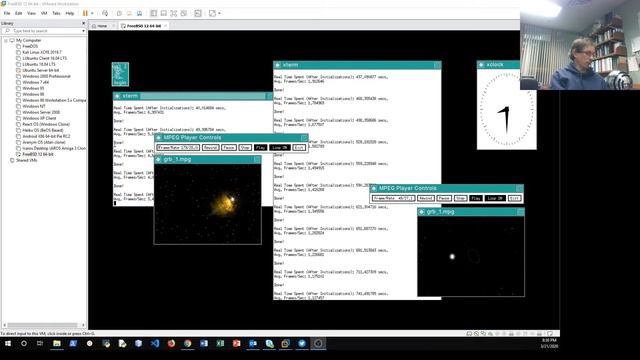Click Stop in left MPEG Player Controls
Viewport: 640px width, 360px height.
pyautogui.click(x=245, y=147)
